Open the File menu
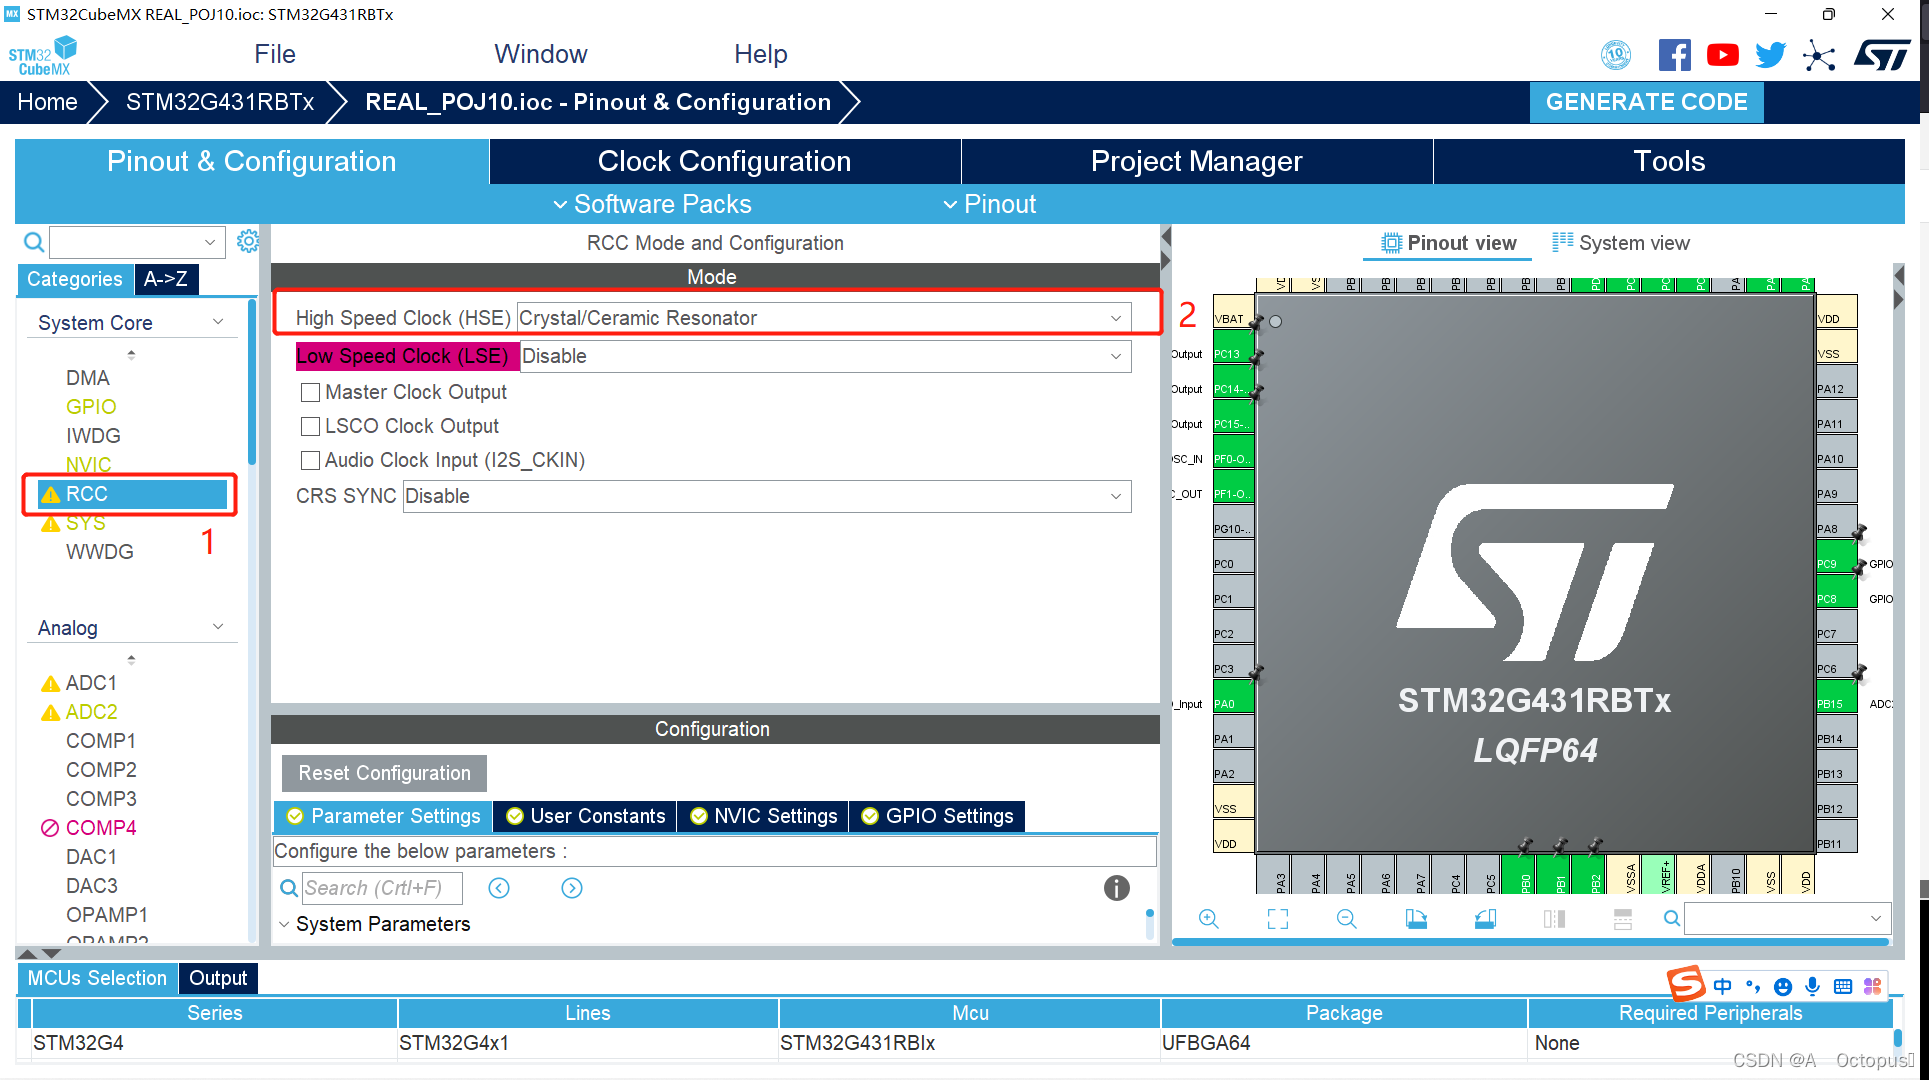The height and width of the screenshot is (1080, 1929). click(x=275, y=55)
